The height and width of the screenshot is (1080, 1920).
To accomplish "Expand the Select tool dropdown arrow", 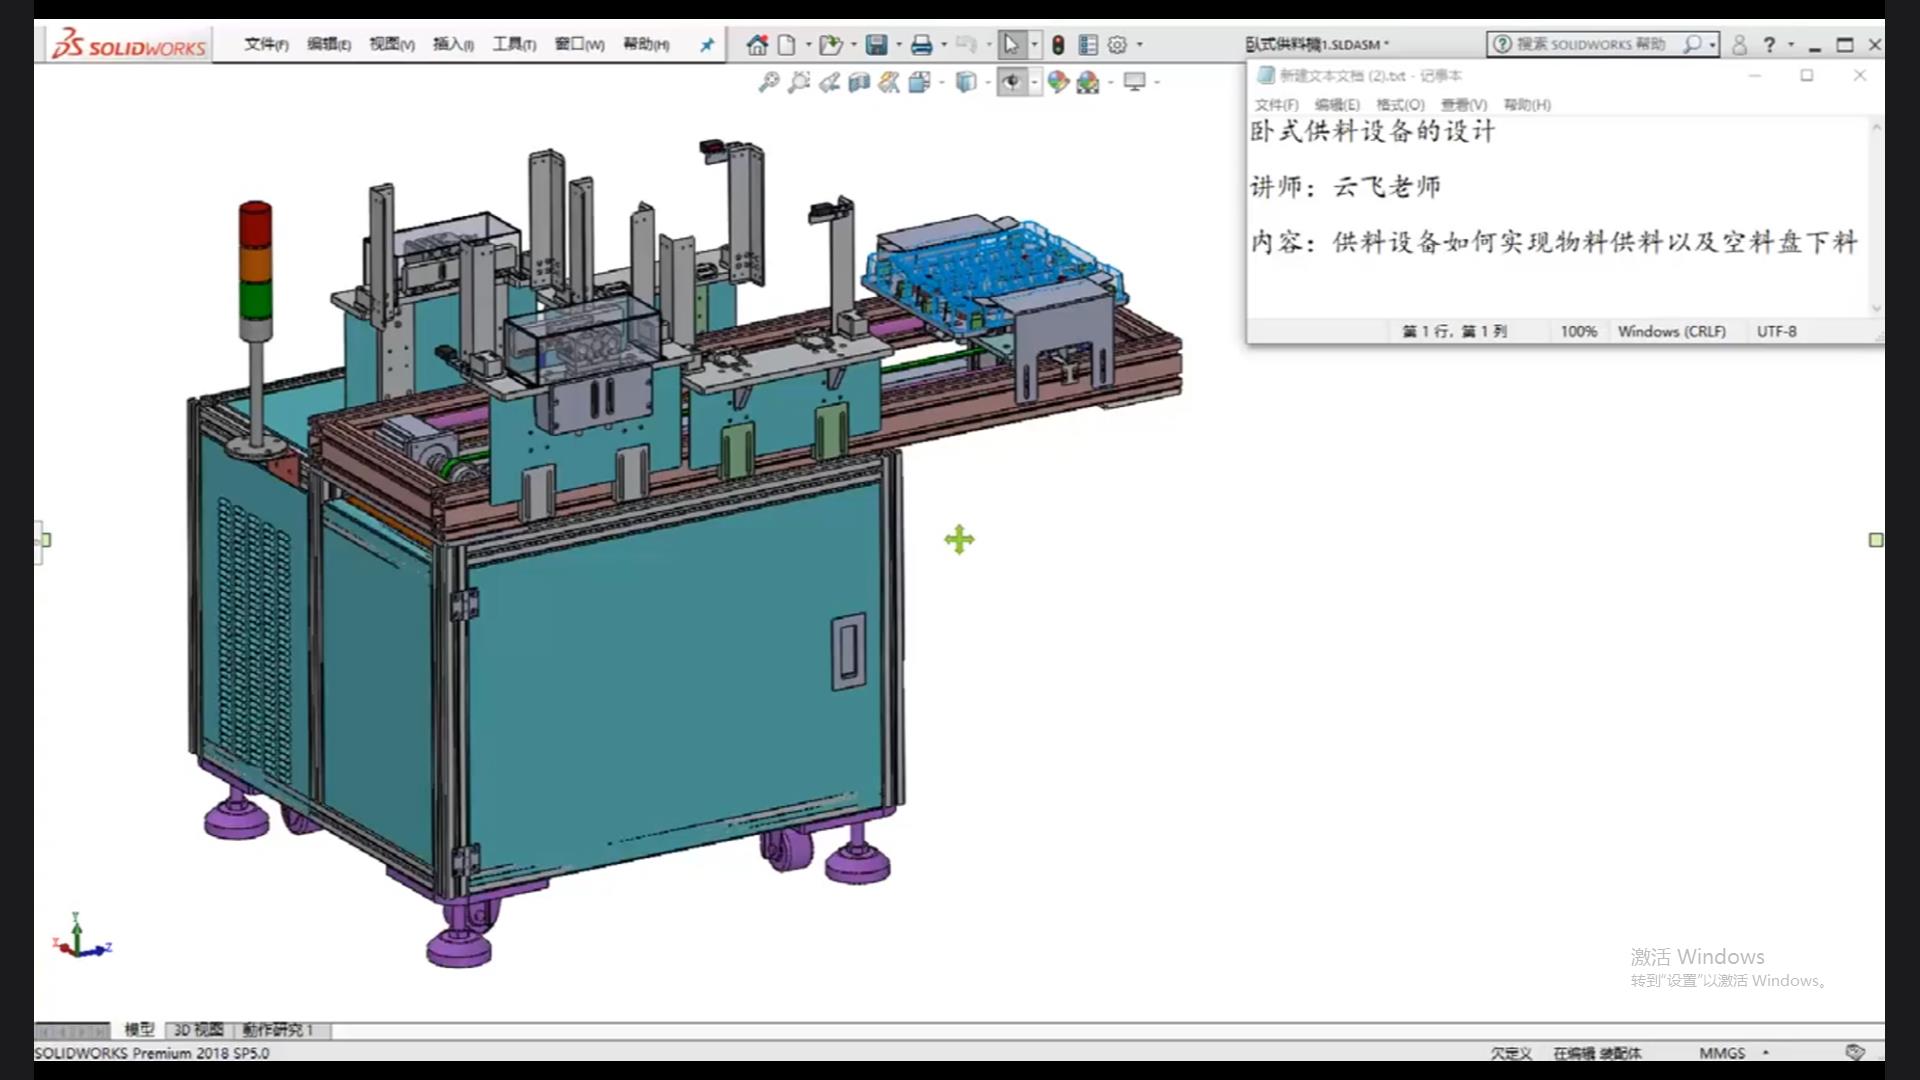I will coord(1034,45).
